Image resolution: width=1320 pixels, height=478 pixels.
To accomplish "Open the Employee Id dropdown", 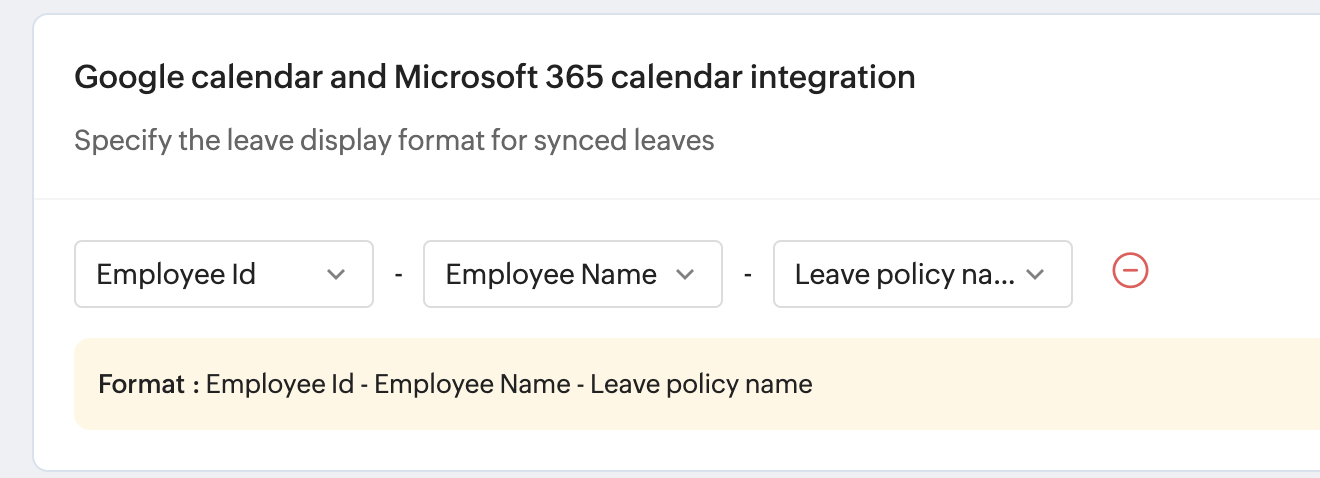I will point(224,274).
